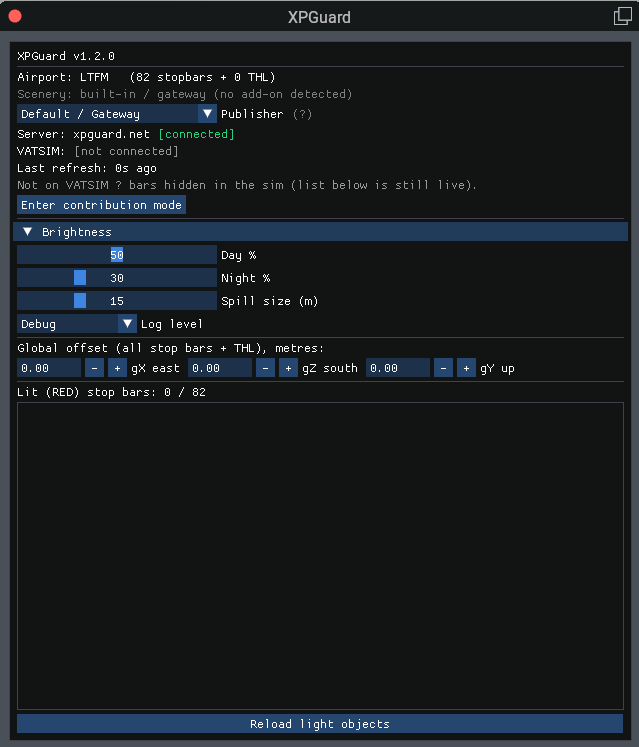
Task: Click the Scenery: built-in / gateway line
Action: [185, 94]
